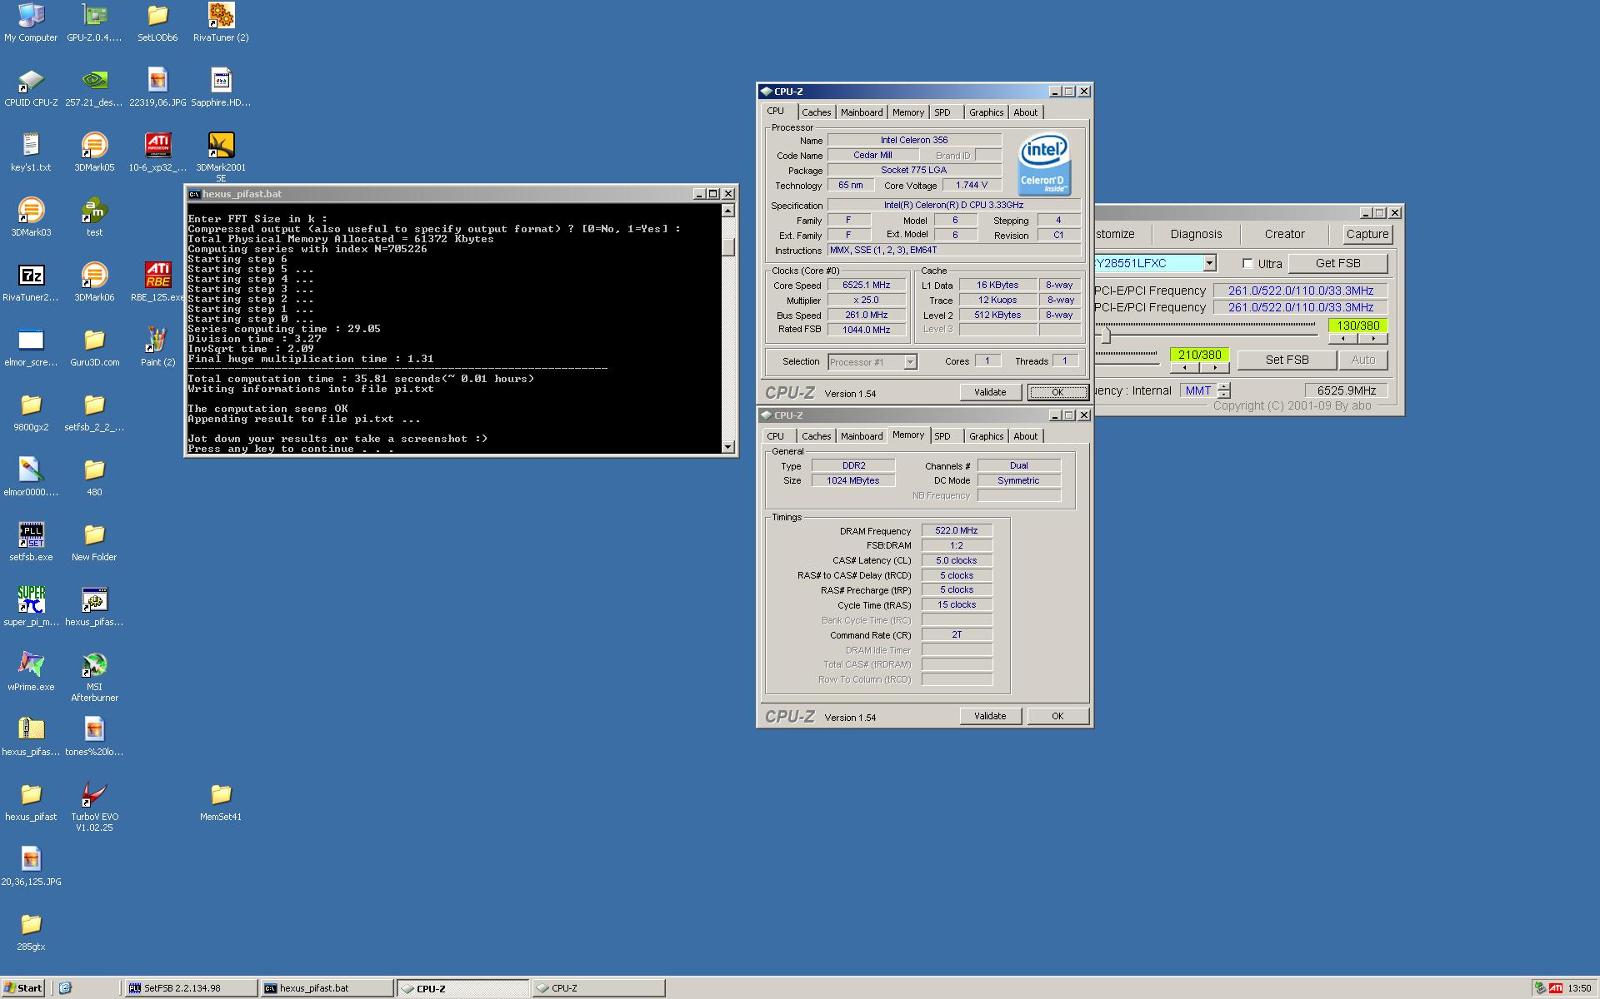
Task: Click the upper FSB slider thumb in SetFSB
Action: click(x=1106, y=334)
